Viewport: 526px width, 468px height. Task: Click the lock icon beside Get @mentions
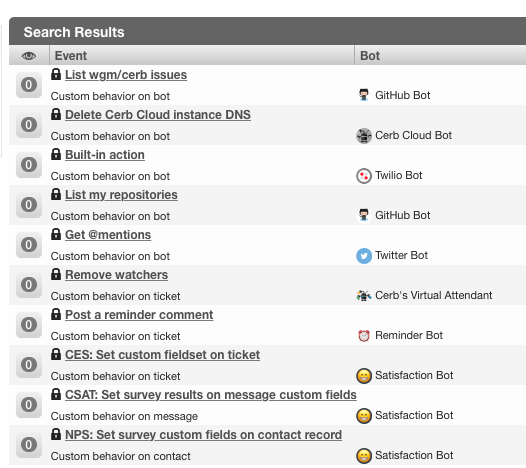coord(56,234)
